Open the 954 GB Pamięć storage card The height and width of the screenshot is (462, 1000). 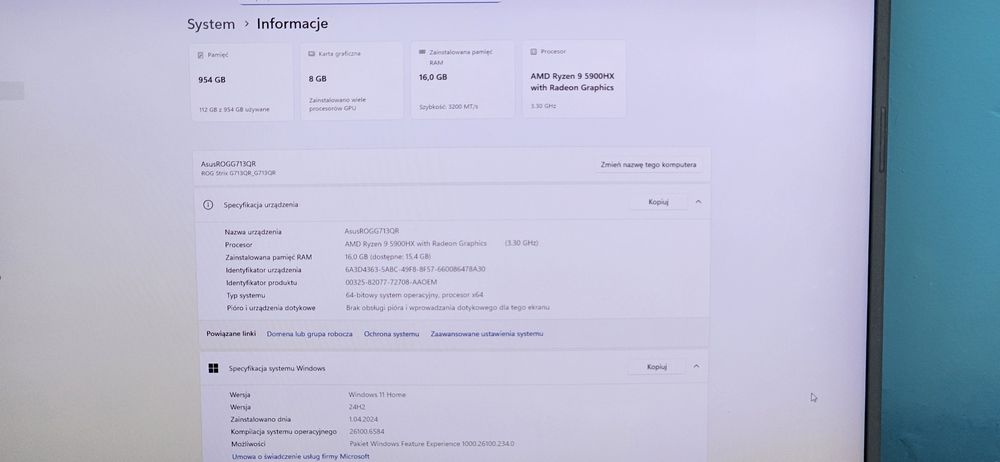[x=241, y=82]
